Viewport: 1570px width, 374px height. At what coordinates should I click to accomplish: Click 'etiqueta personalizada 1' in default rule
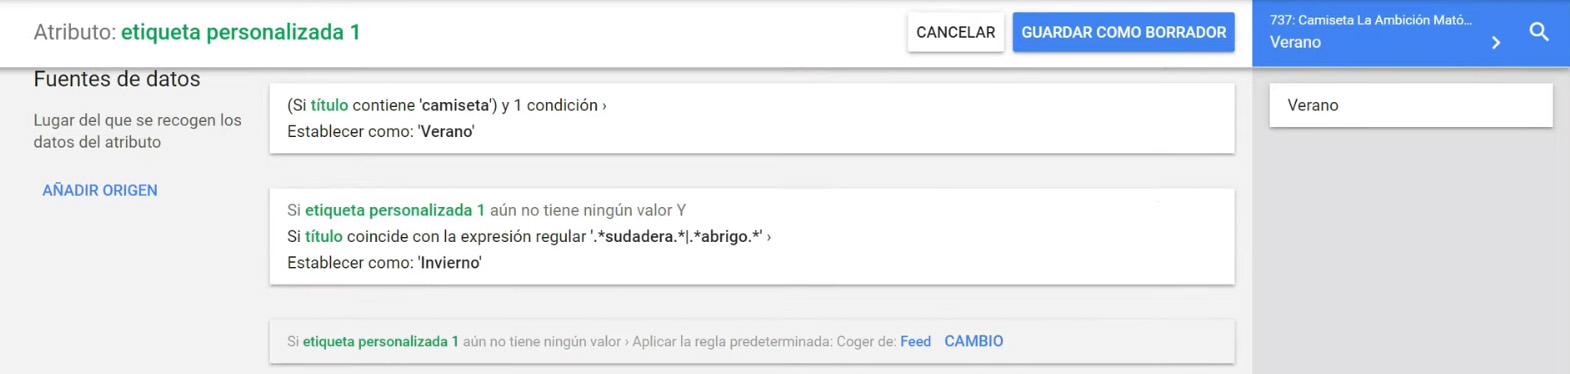380,341
